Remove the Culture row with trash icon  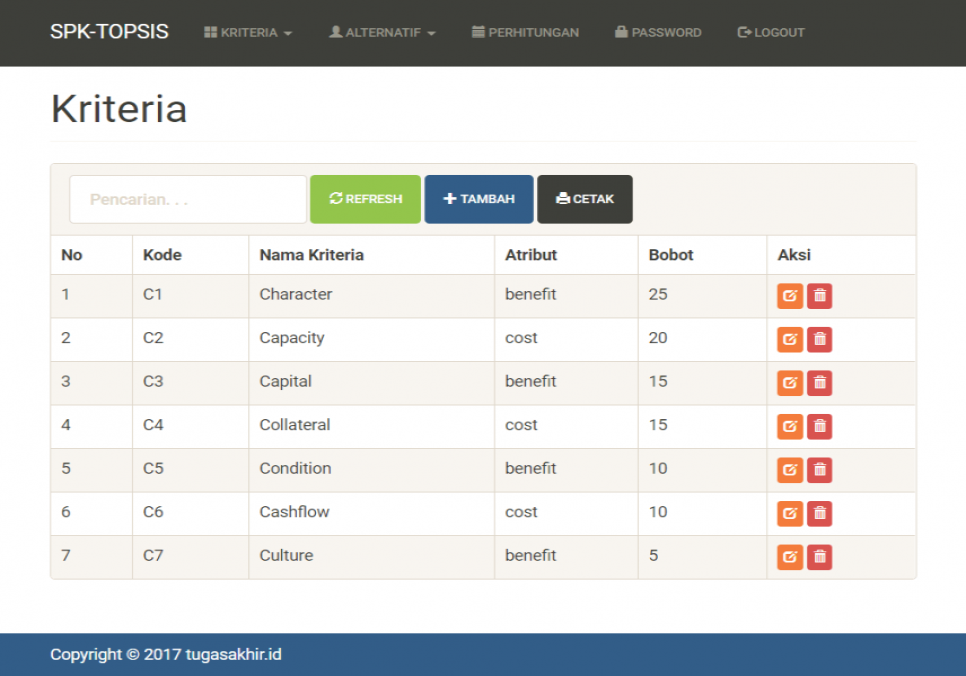[820, 557]
